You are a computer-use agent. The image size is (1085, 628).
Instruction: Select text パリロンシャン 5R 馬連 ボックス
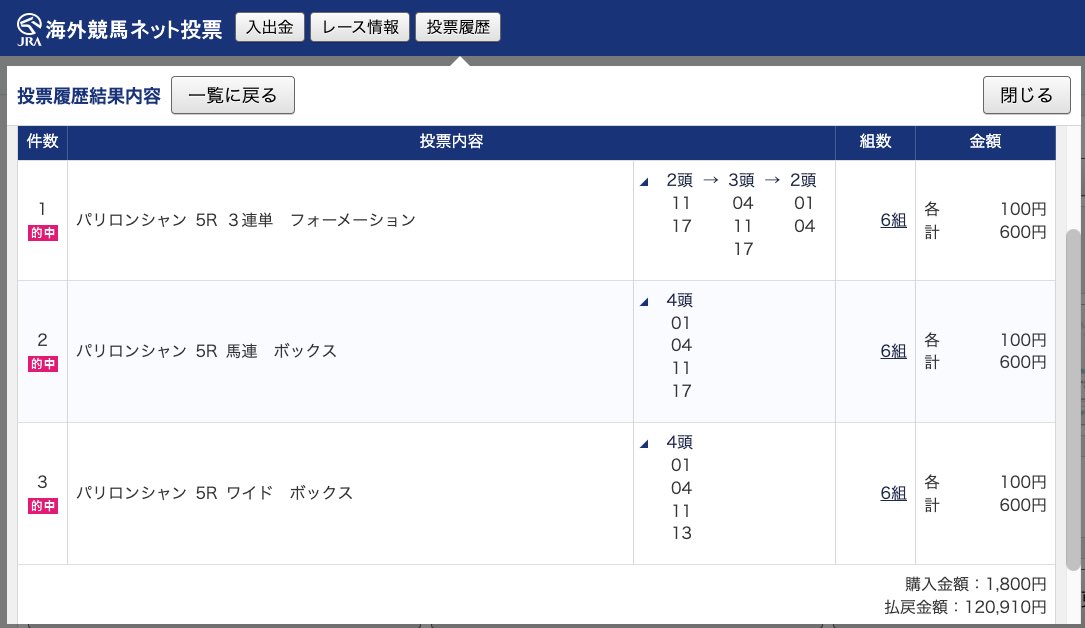[206, 351]
